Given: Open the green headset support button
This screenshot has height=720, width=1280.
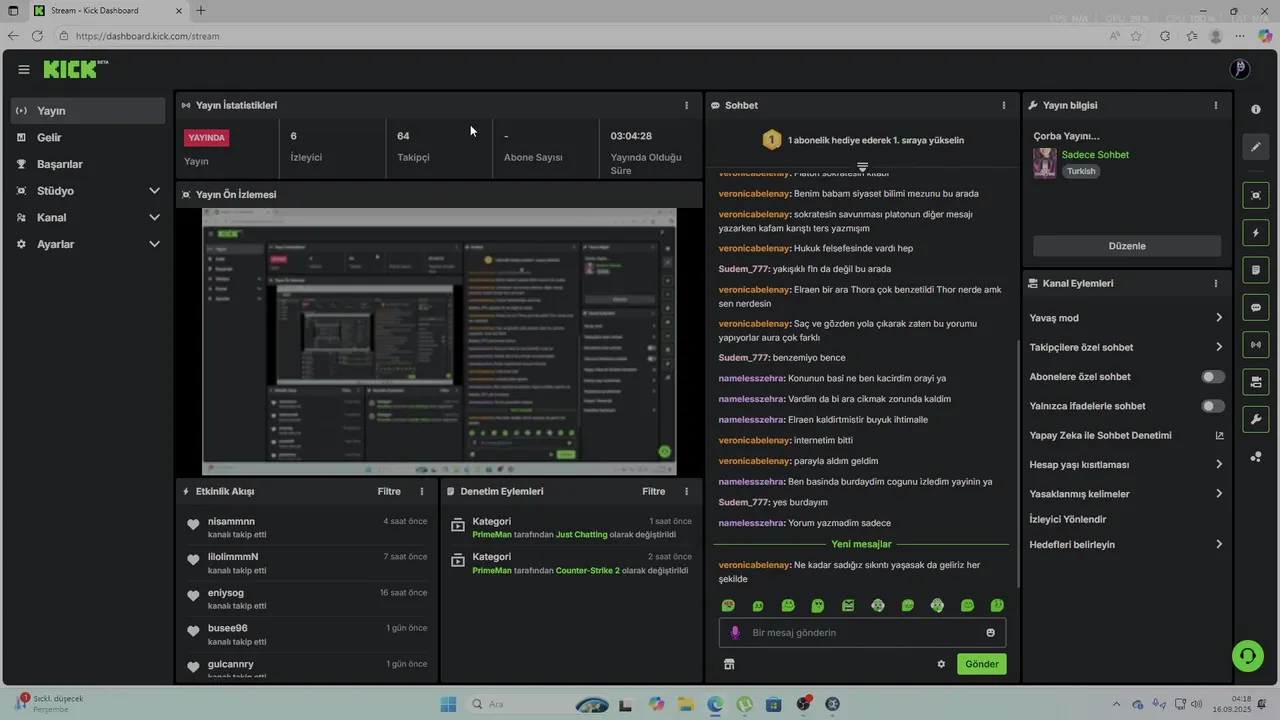Looking at the screenshot, I should (x=1248, y=656).
